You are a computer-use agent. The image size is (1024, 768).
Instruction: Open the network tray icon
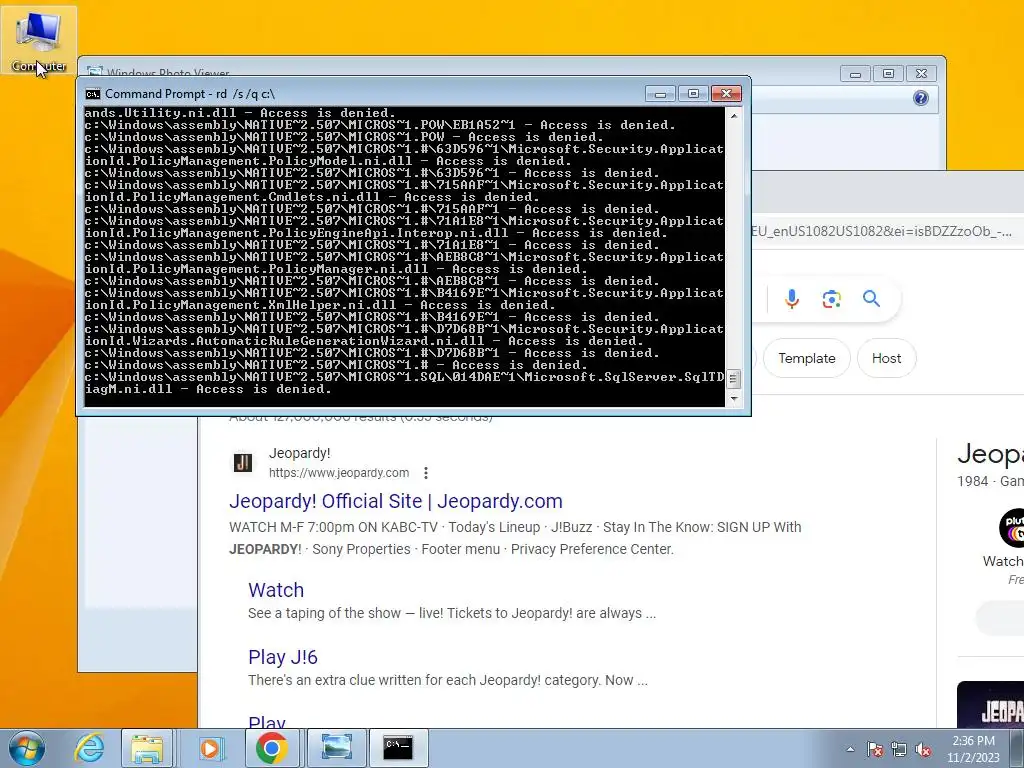(899, 749)
